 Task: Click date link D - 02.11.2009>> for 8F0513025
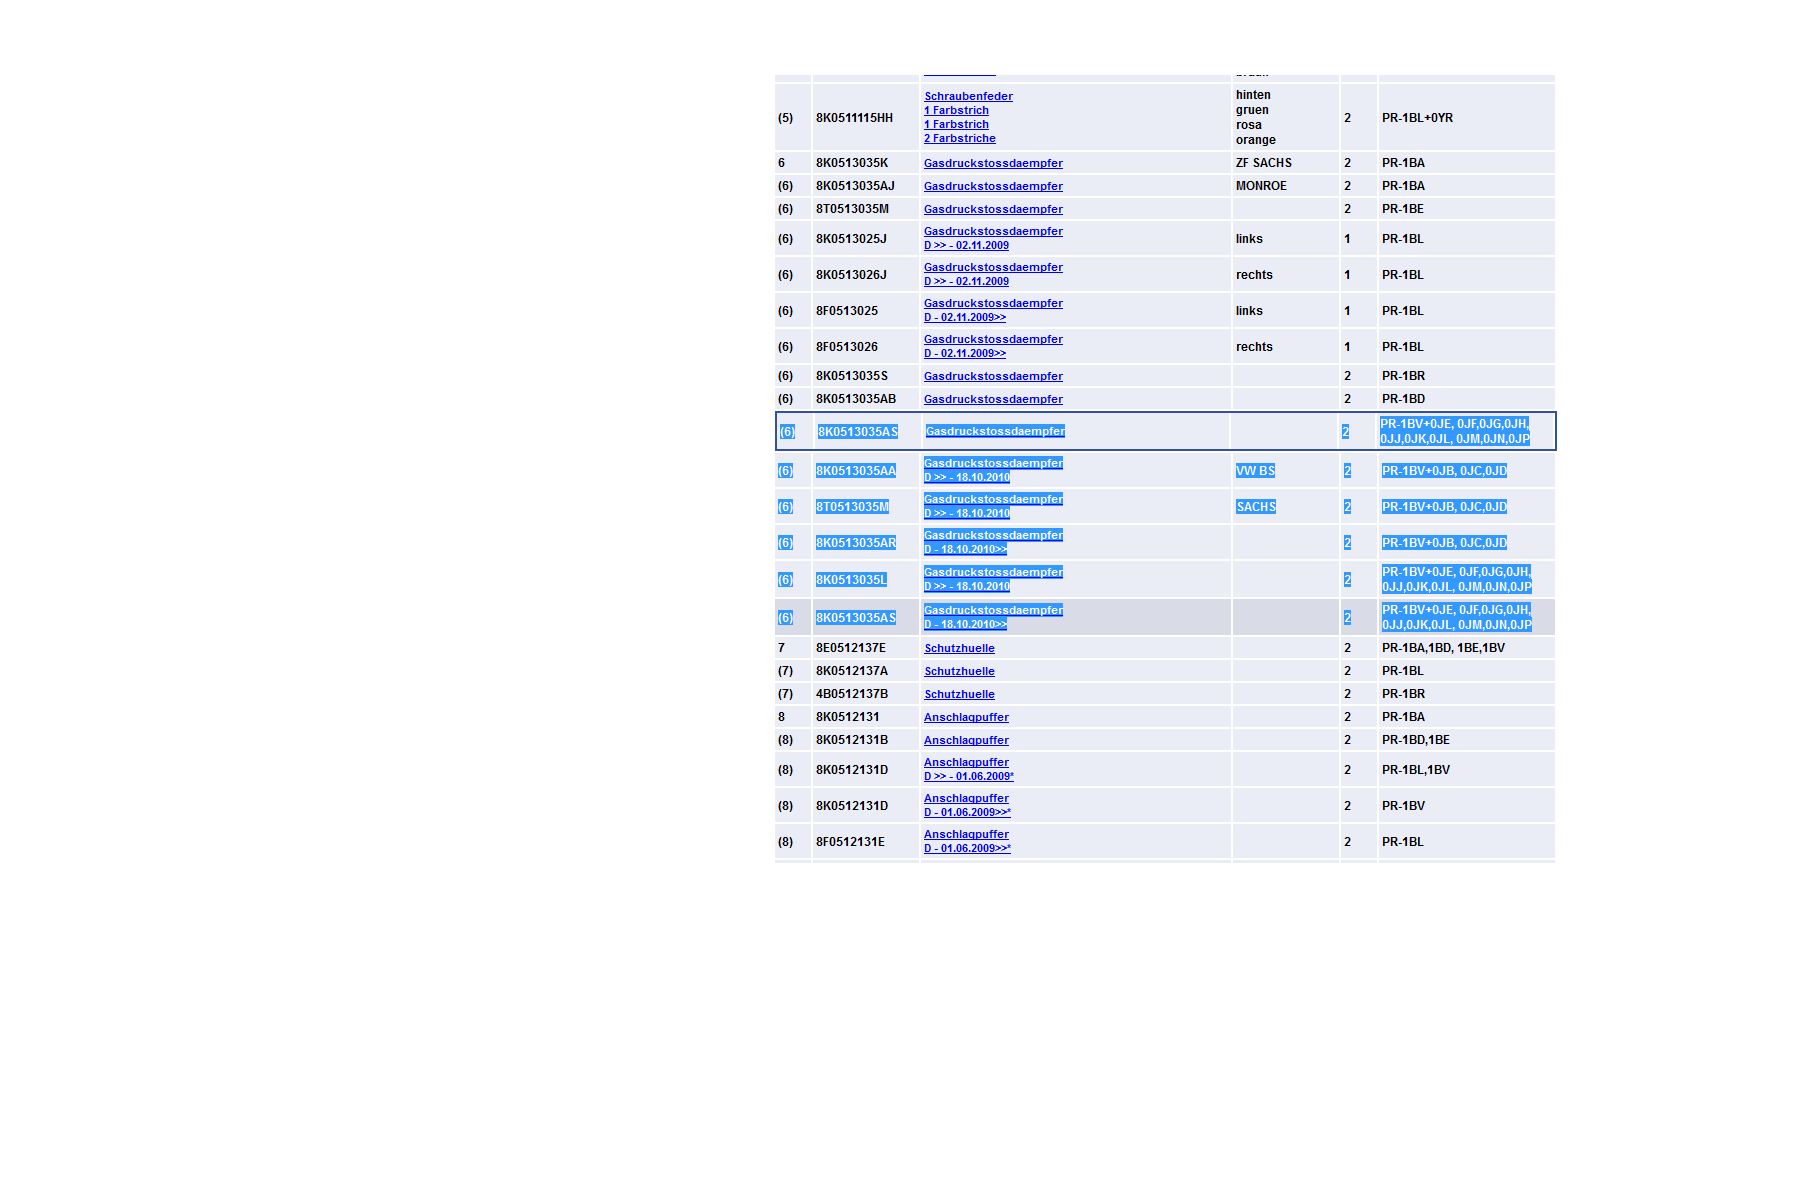[965, 317]
